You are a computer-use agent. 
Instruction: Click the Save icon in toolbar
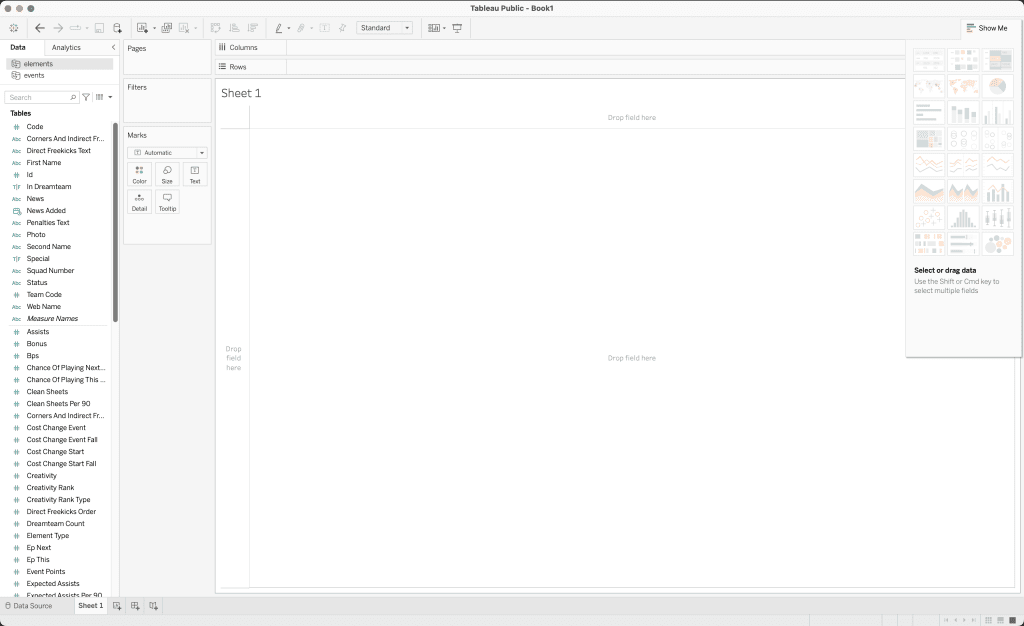pyautogui.click(x=99, y=28)
